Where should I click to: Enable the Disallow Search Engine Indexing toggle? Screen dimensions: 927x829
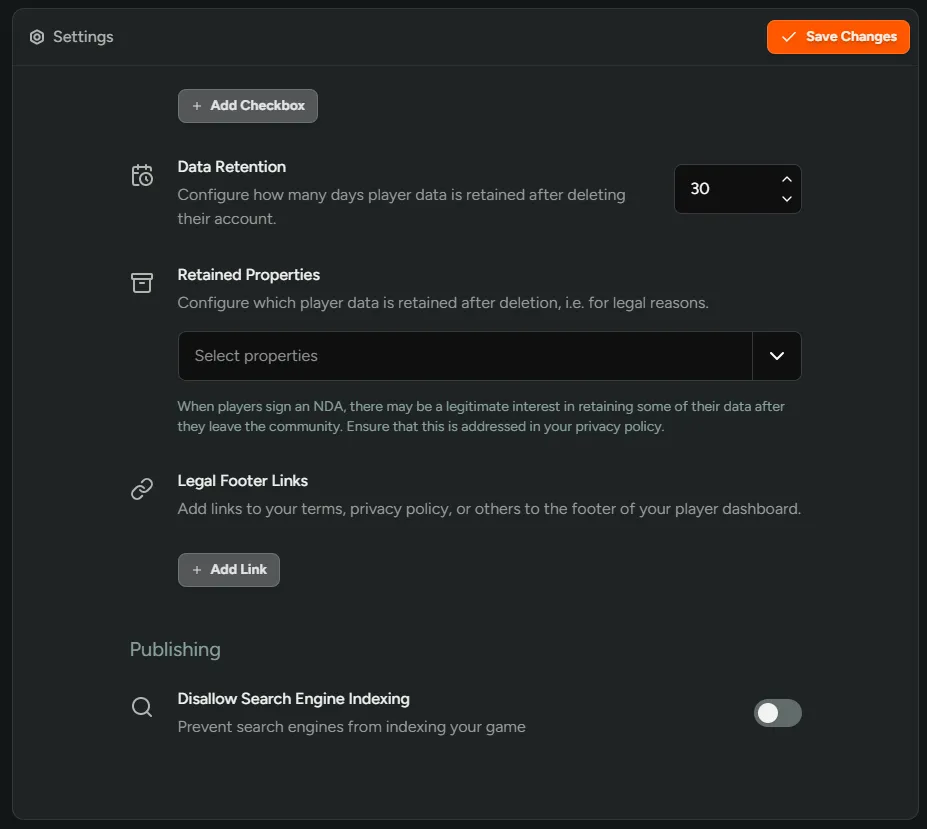(x=778, y=713)
